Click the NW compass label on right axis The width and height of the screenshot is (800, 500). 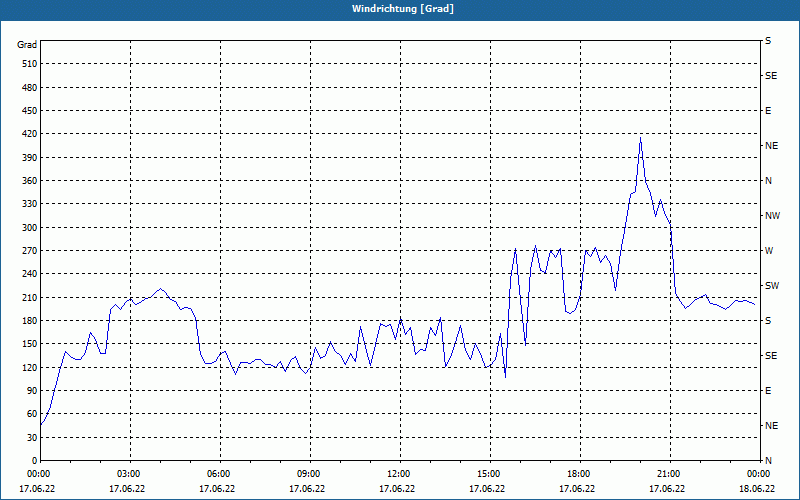tap(772, 215)
